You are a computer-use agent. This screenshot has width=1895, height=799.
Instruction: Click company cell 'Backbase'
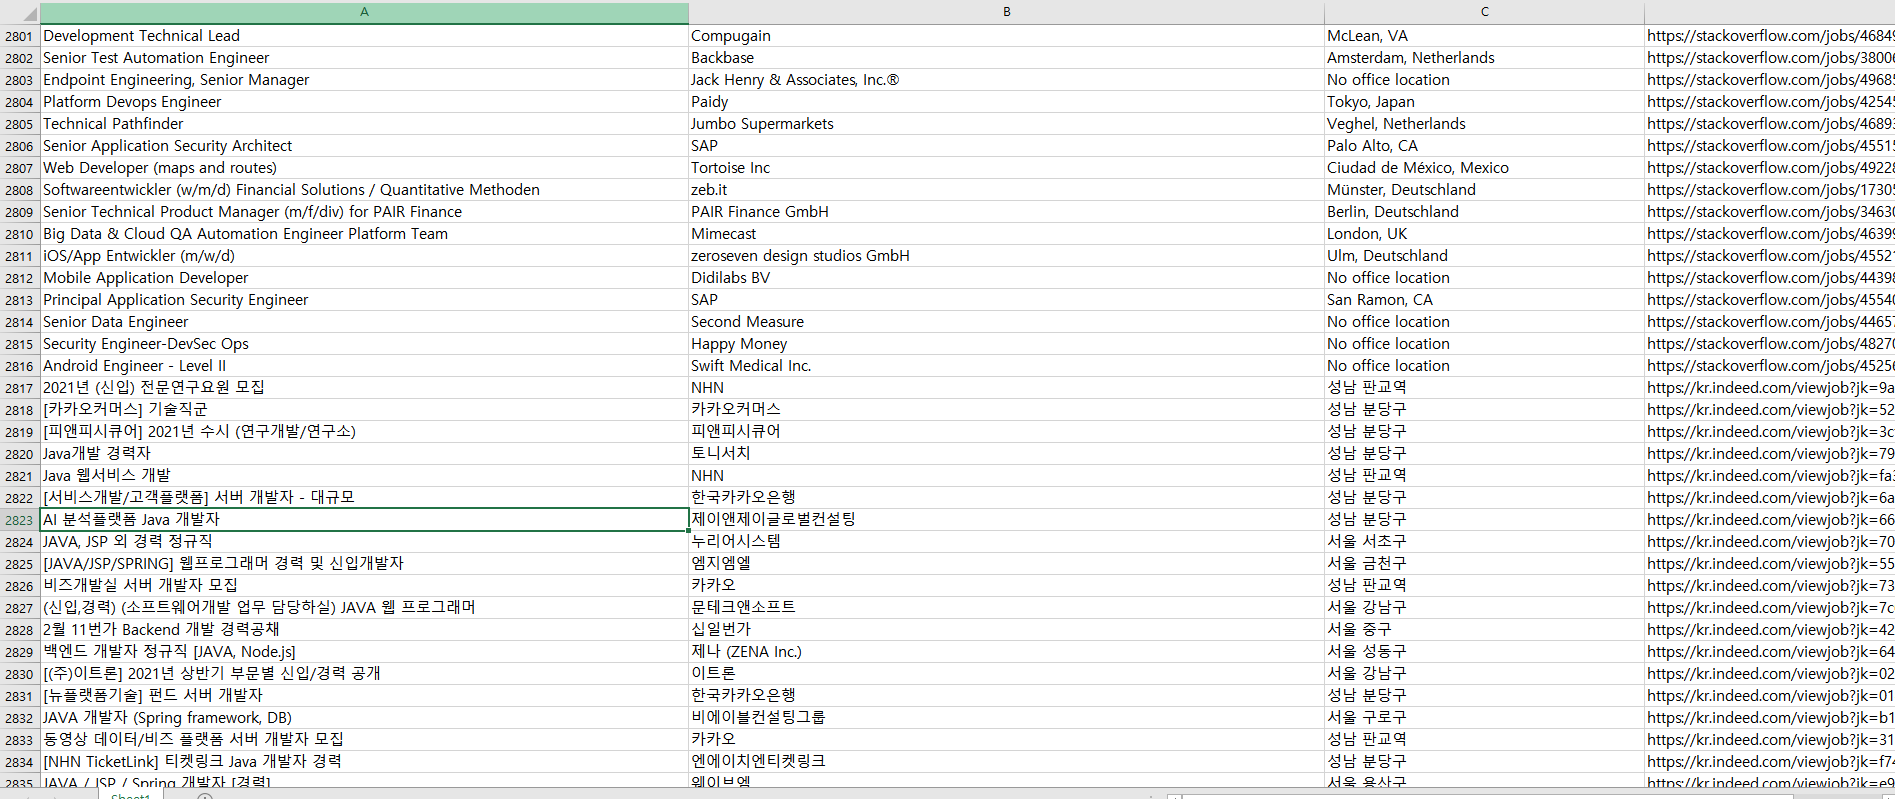(x=1006, y=58)
